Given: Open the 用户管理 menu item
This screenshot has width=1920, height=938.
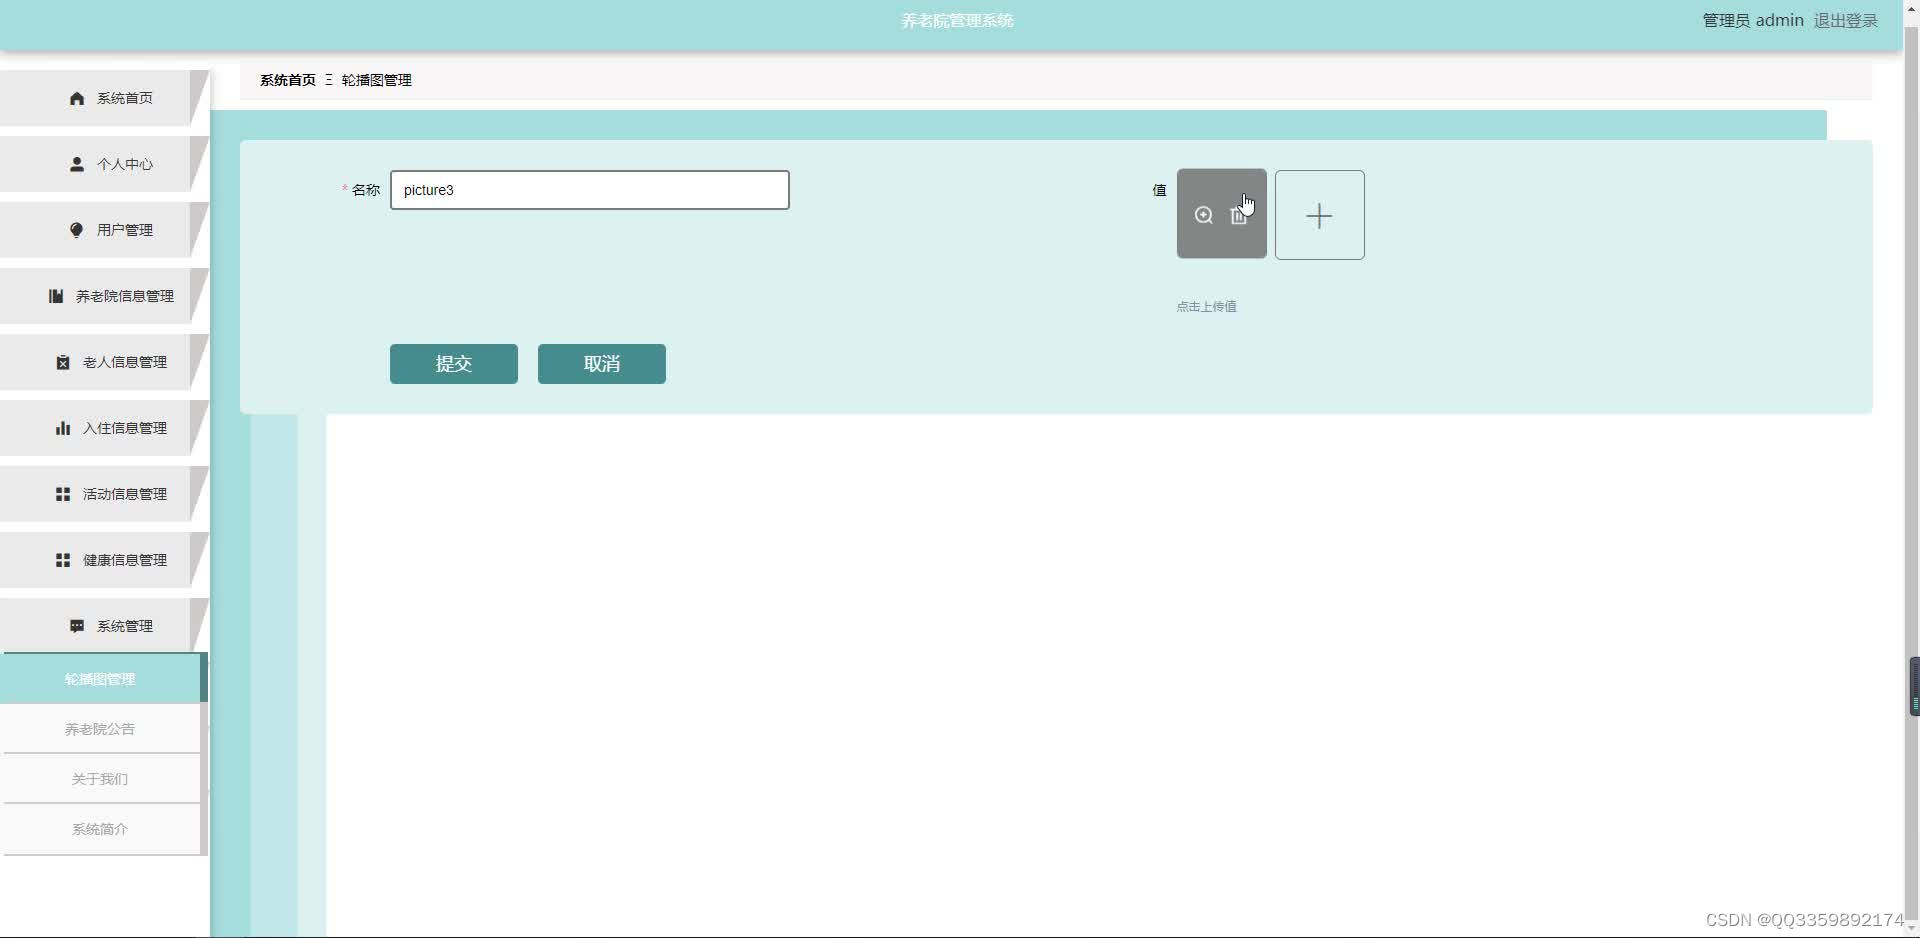Looking at the screenshot, I should pos(104,230).
